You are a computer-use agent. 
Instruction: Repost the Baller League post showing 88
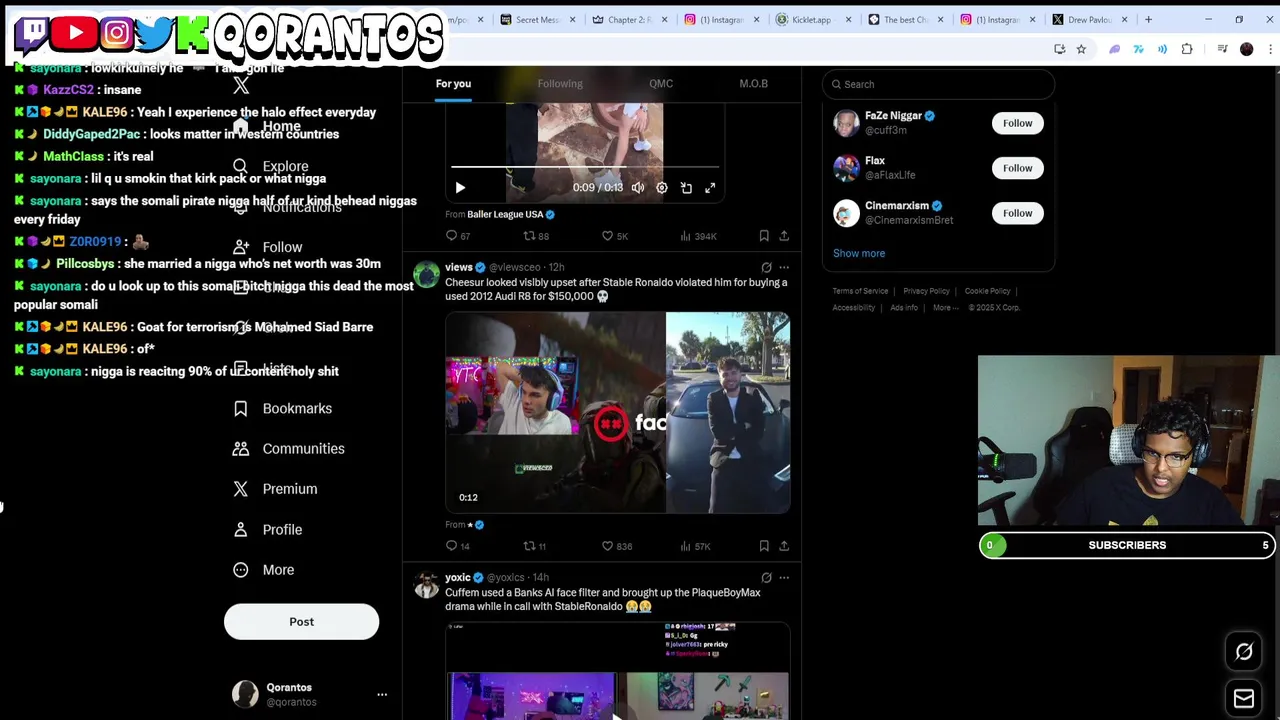[536, 236]
